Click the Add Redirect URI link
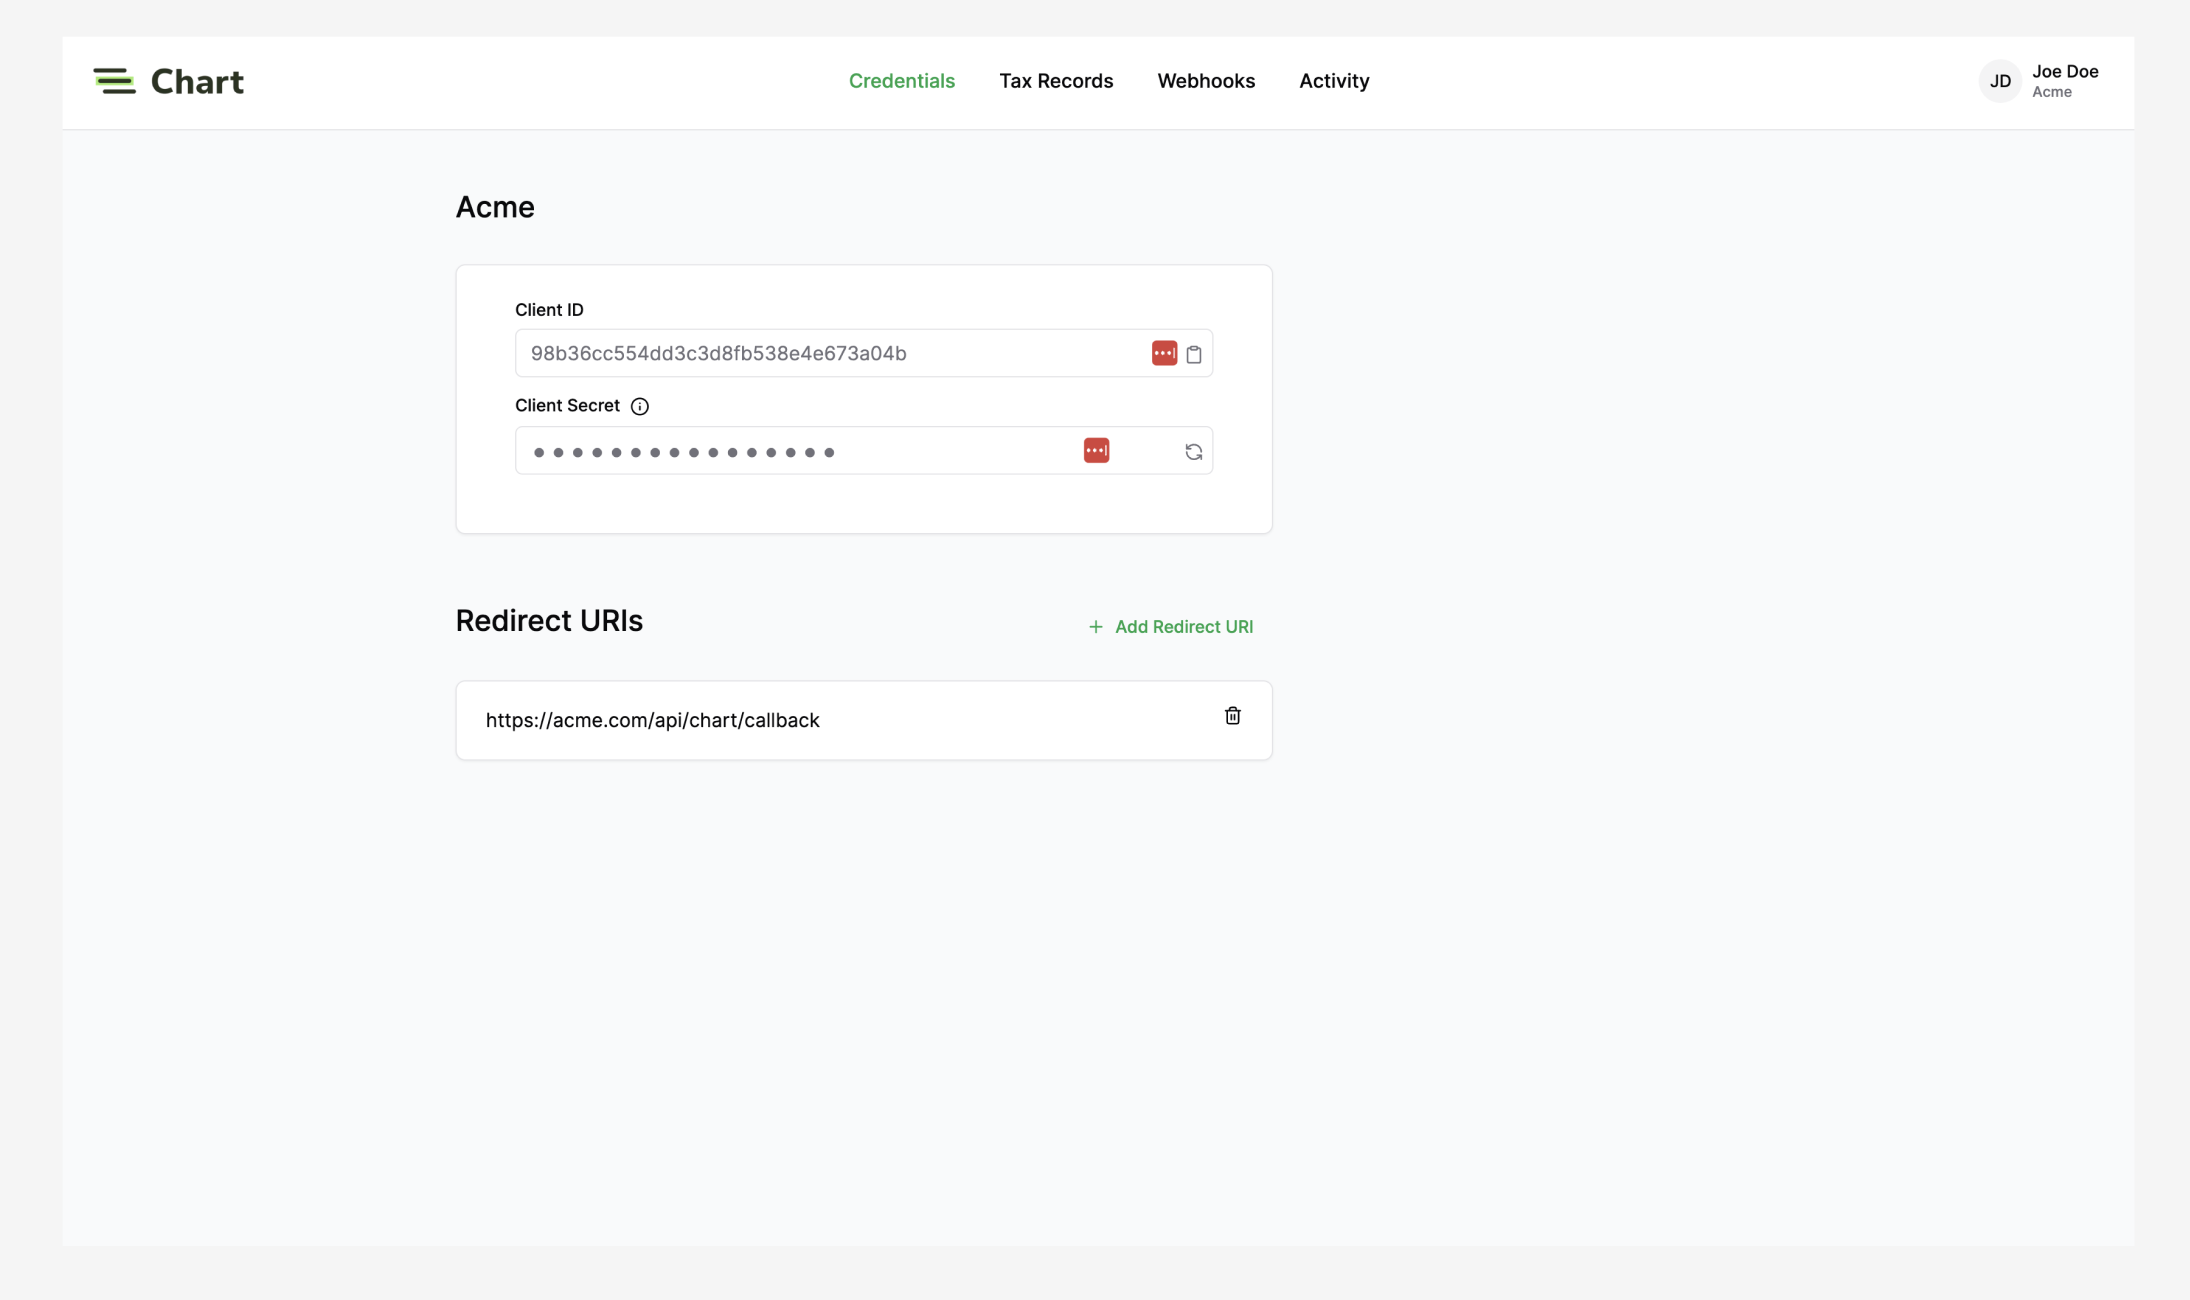 1183,627
